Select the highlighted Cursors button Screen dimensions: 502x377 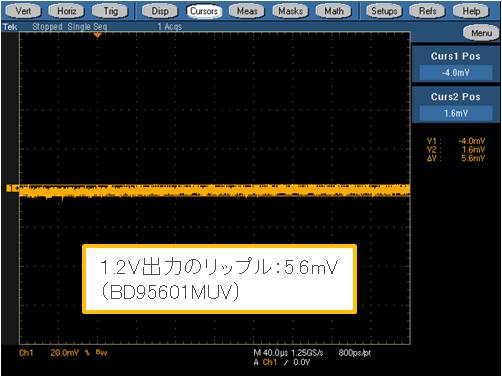click(204, 11)
